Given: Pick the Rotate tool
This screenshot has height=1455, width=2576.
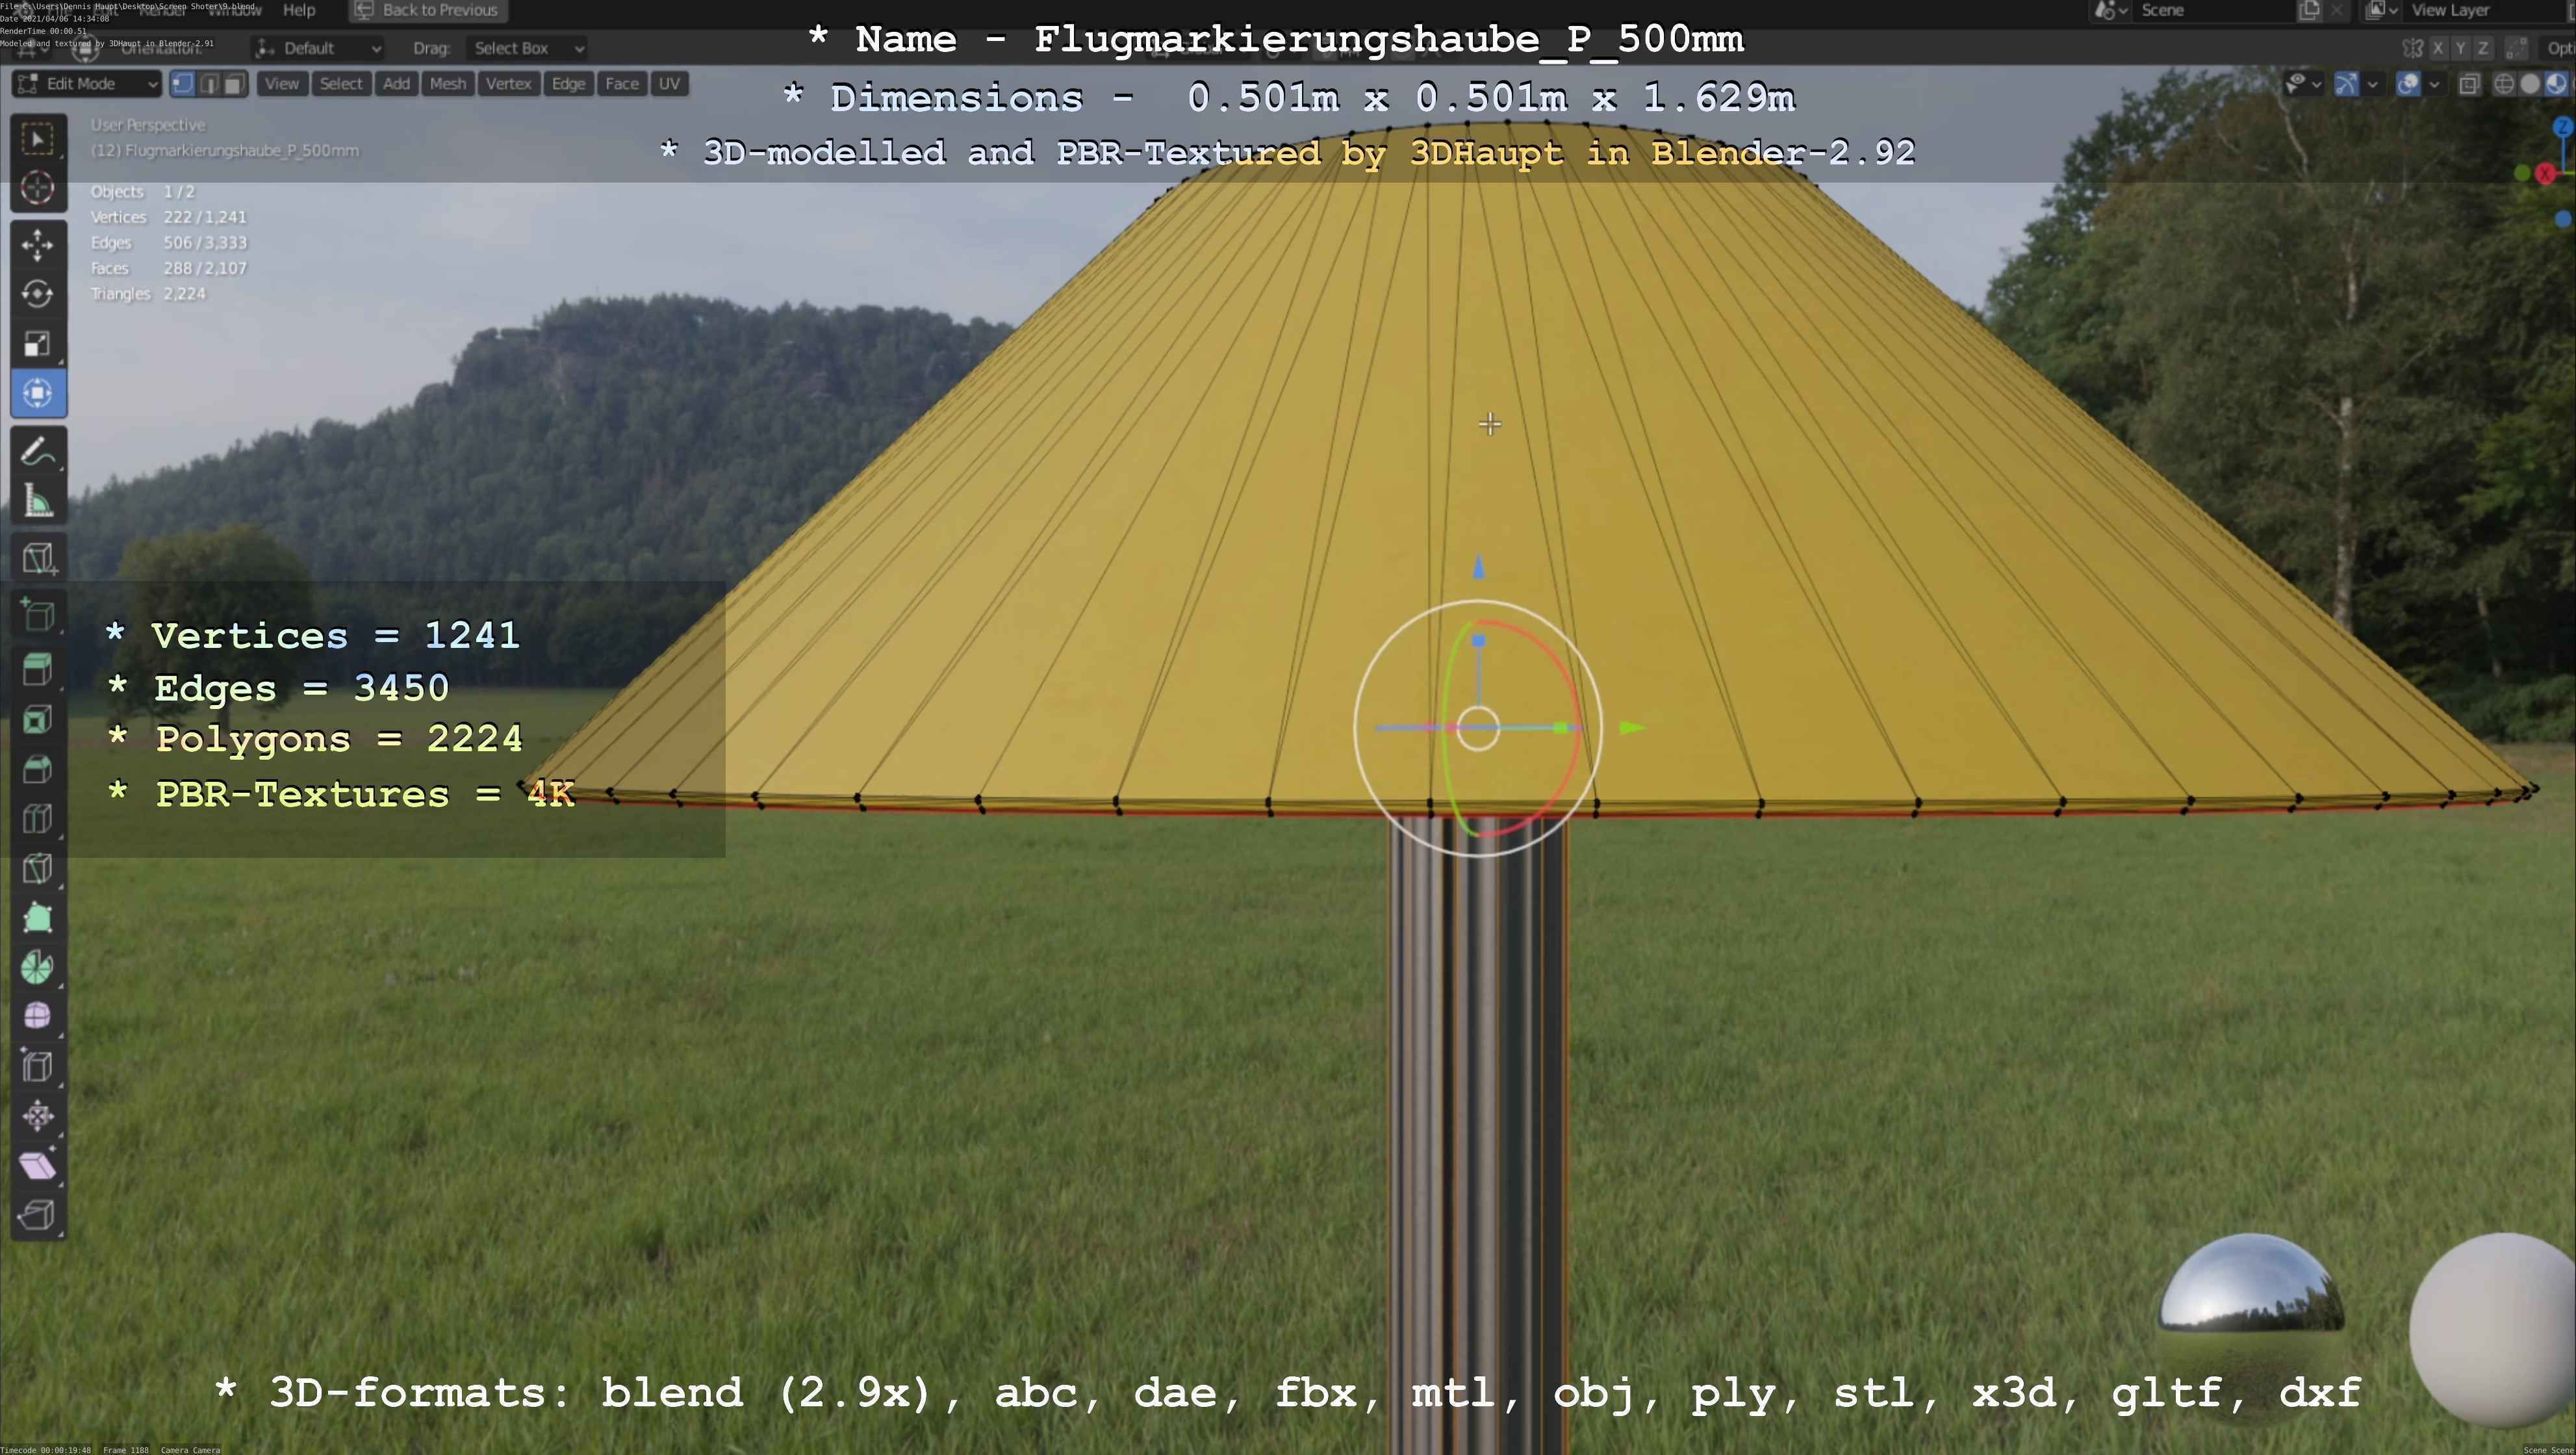Looking at the screenshot, I should 38,294.
